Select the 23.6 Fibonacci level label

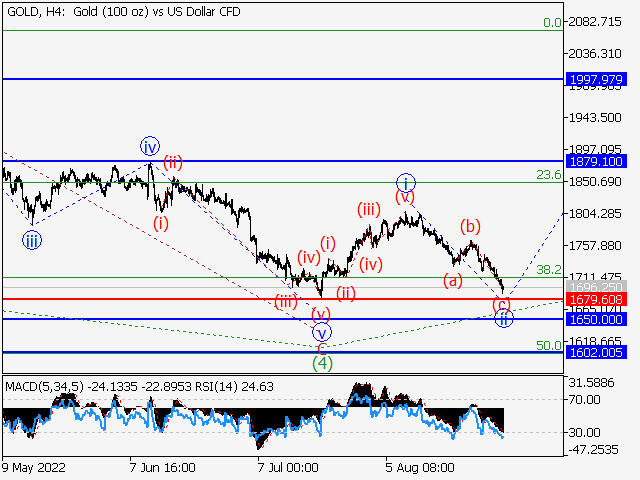[x=549, y=175]
